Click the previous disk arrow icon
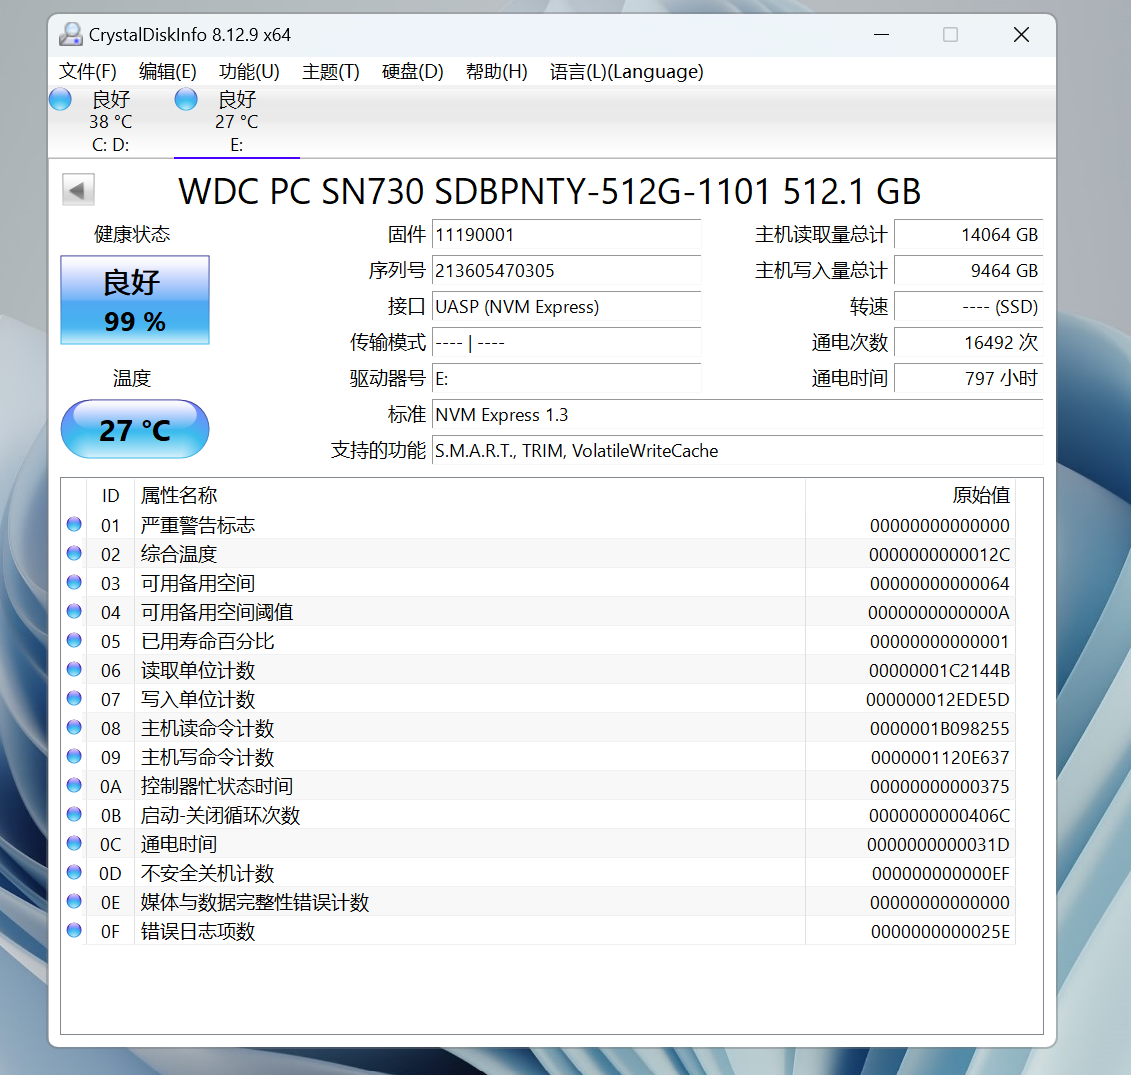Image resolution: width=1131 pixels, height=1075 pixels. 78,190
